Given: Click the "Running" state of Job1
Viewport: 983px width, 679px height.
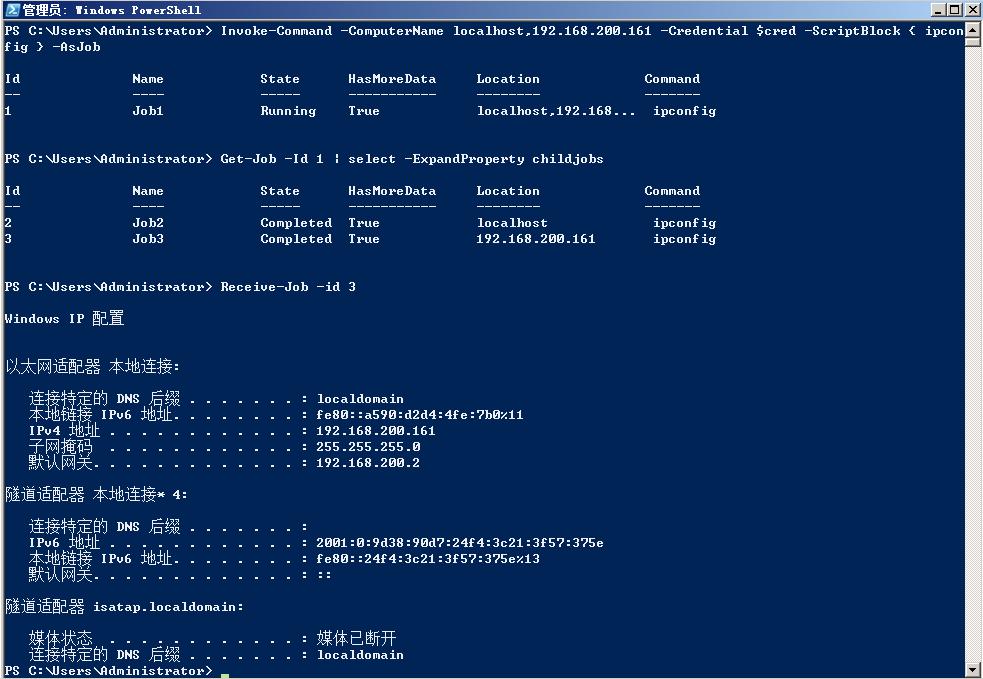Looking at the screenshot, I should point(288,111).
